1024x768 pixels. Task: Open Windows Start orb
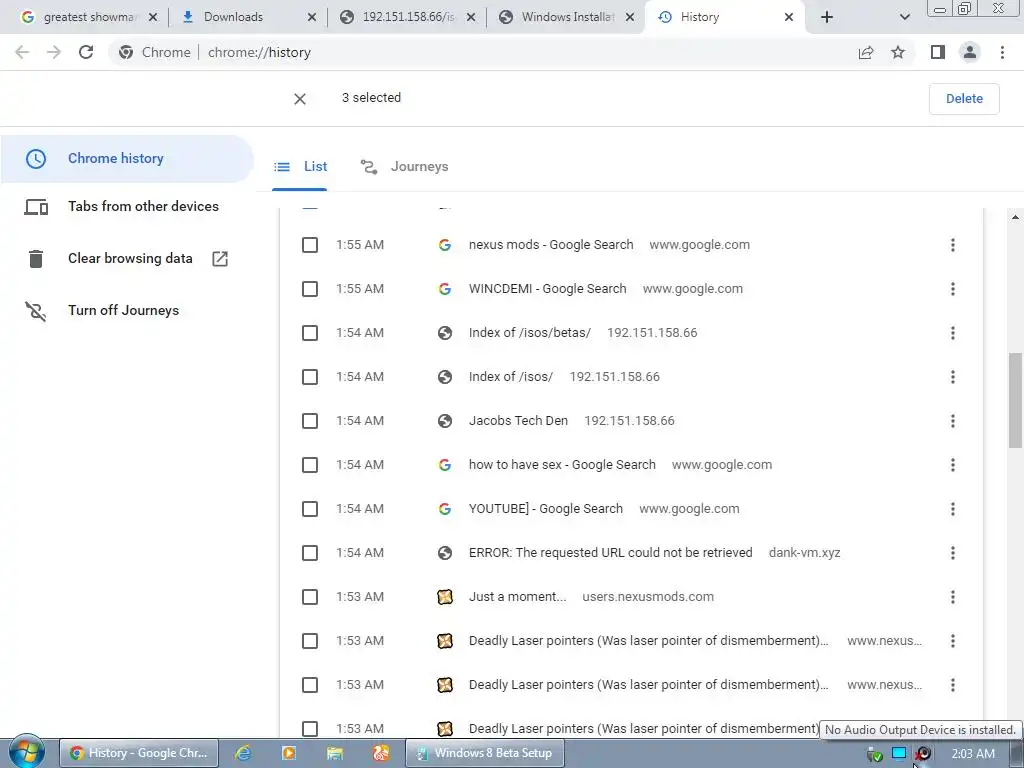pos(26,752)
